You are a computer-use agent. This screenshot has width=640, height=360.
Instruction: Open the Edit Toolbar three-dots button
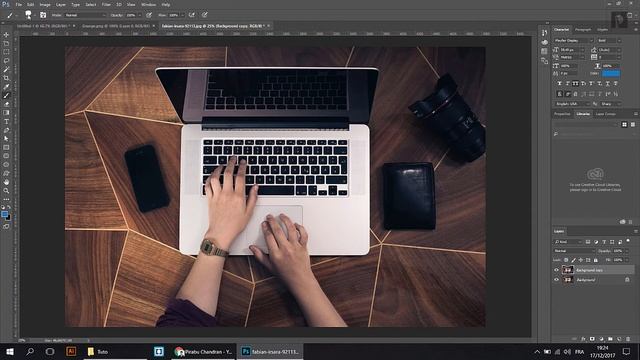click(6, 199)
